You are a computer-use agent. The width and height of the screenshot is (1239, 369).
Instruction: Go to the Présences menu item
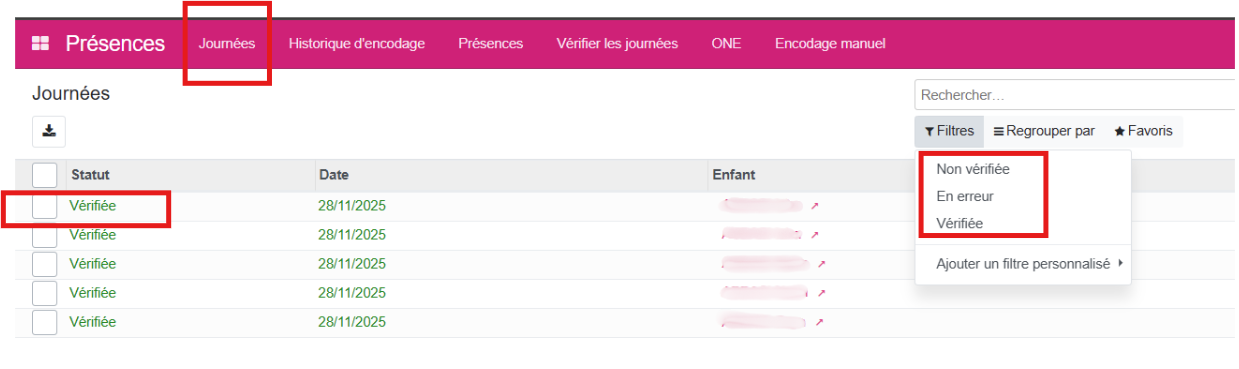(x=491, y=43)
